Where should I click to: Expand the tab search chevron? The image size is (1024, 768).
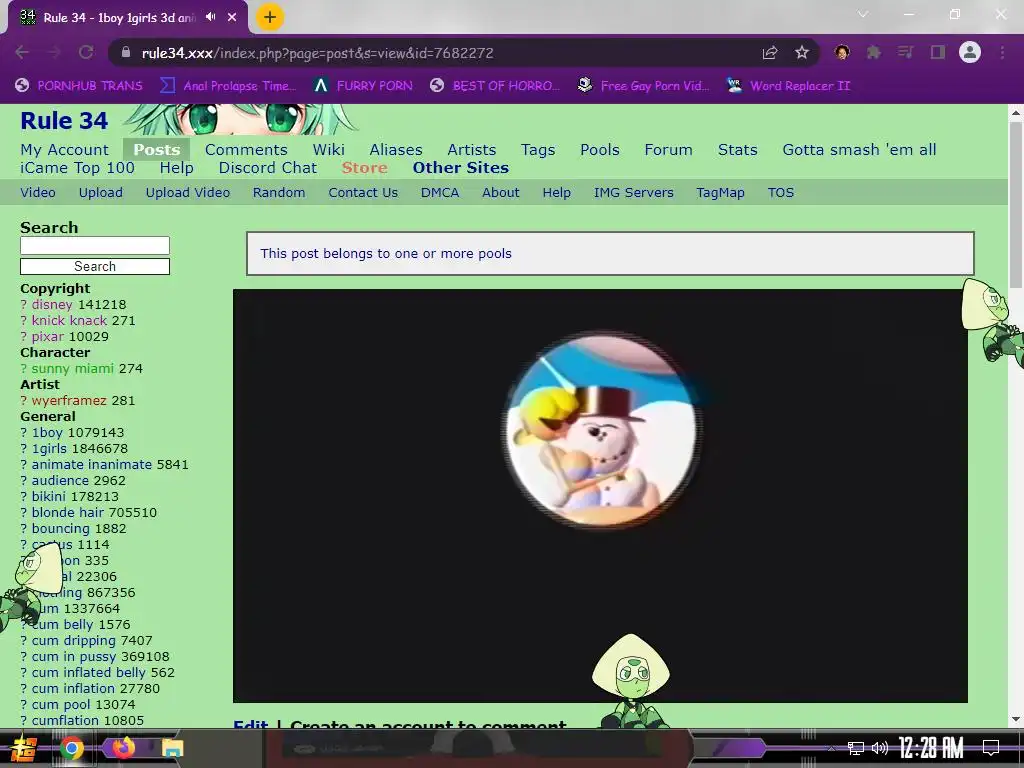(863, 14)
